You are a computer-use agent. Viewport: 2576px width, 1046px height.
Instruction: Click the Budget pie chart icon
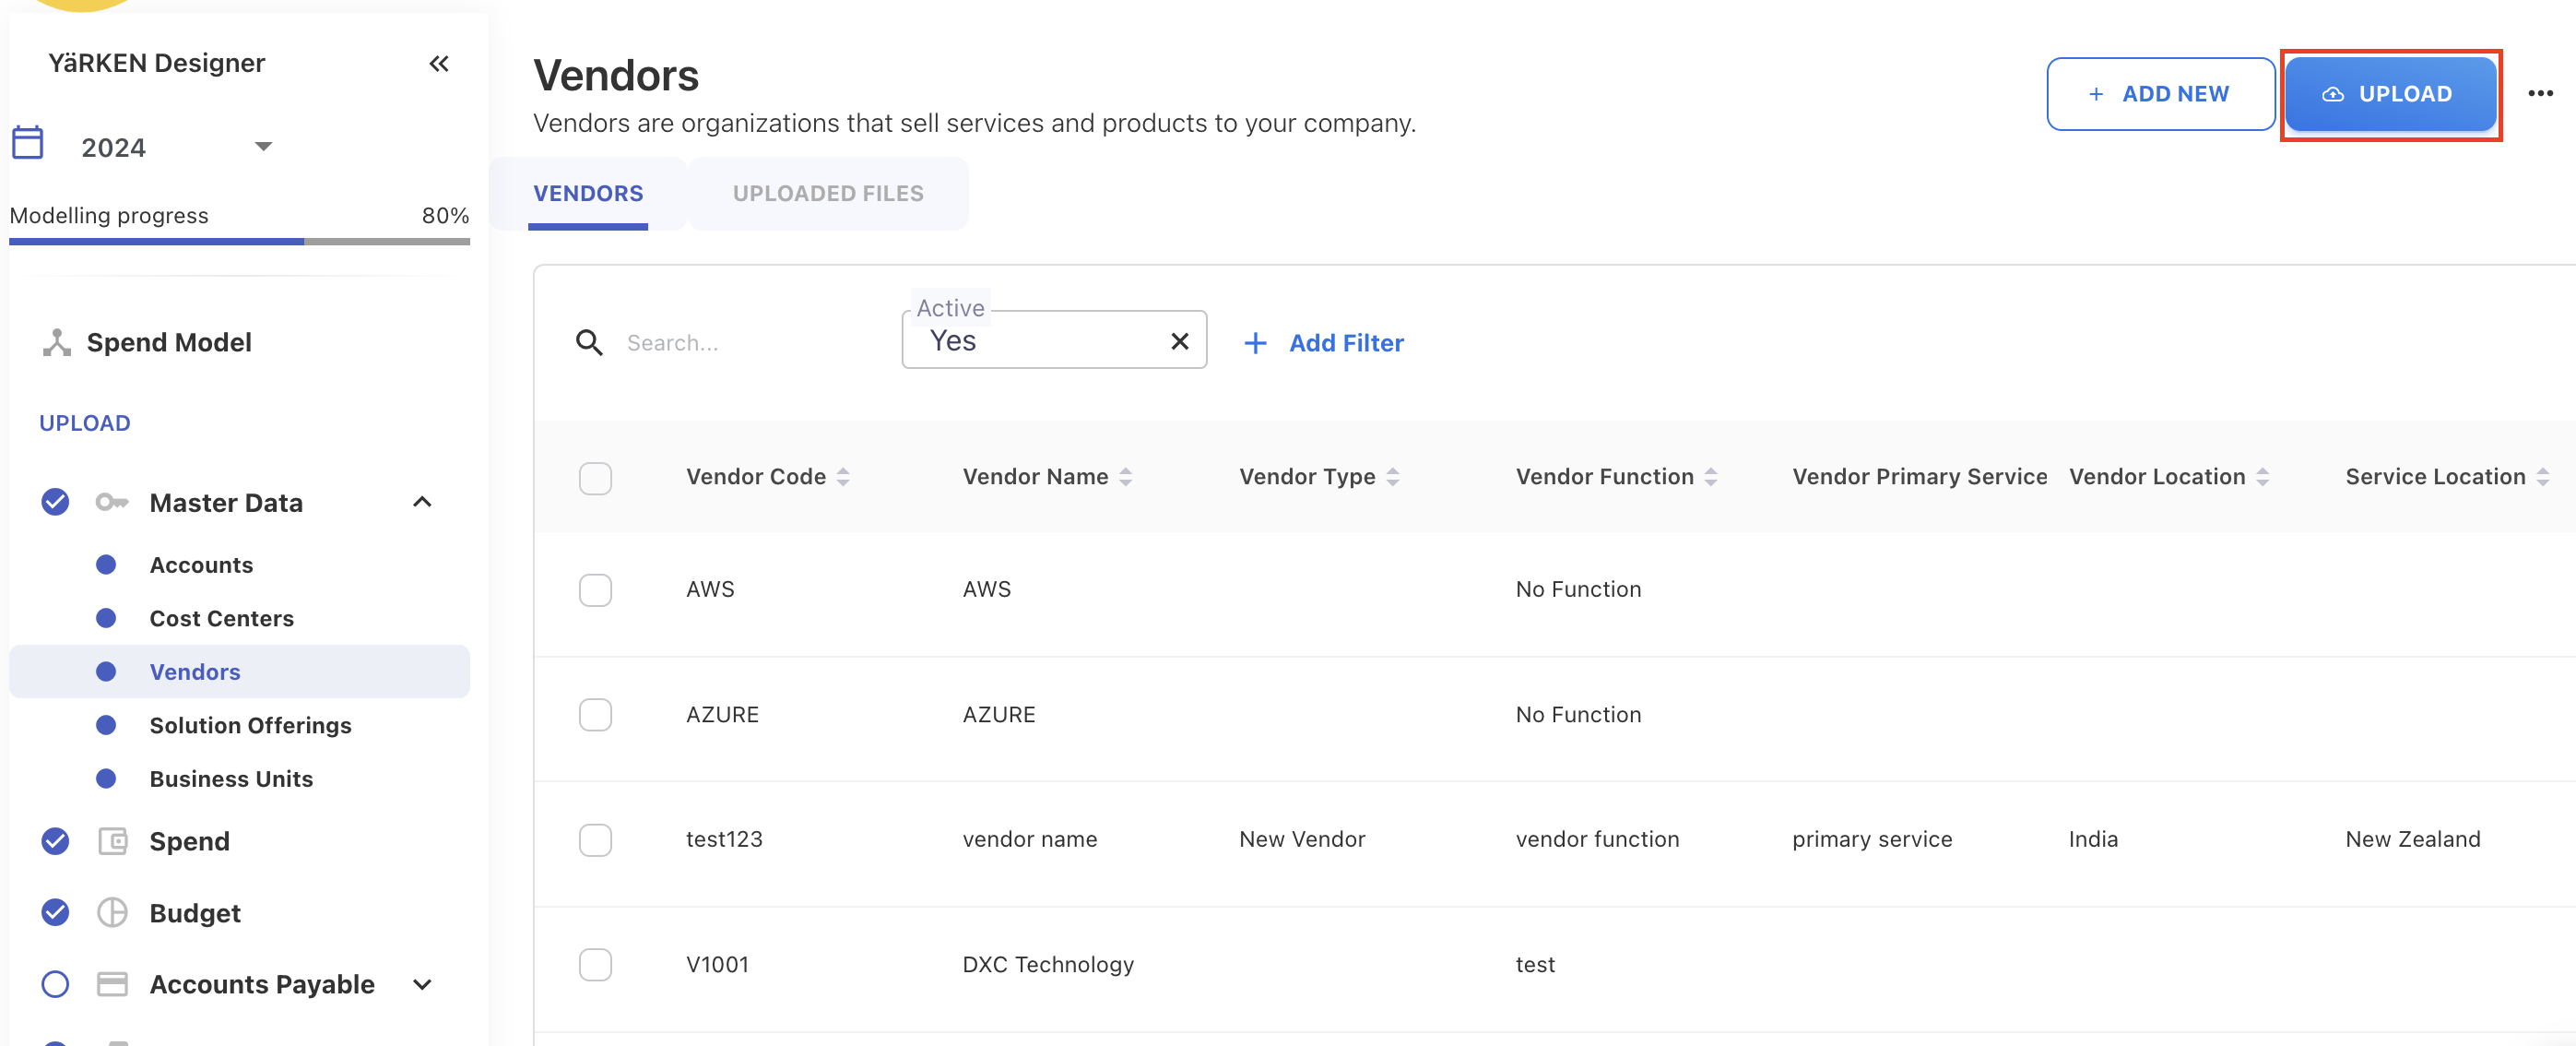click(x=112, y=912)
